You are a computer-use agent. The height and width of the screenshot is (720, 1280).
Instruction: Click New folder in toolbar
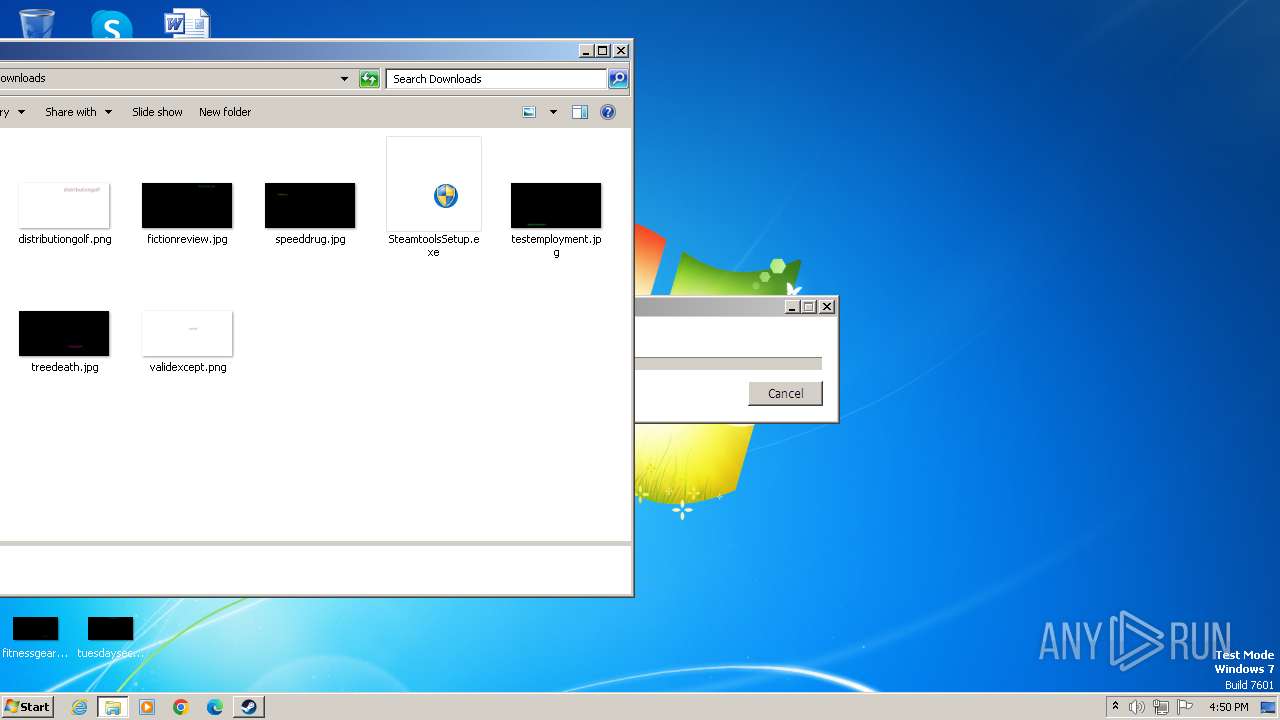click(x=225, y=112)
